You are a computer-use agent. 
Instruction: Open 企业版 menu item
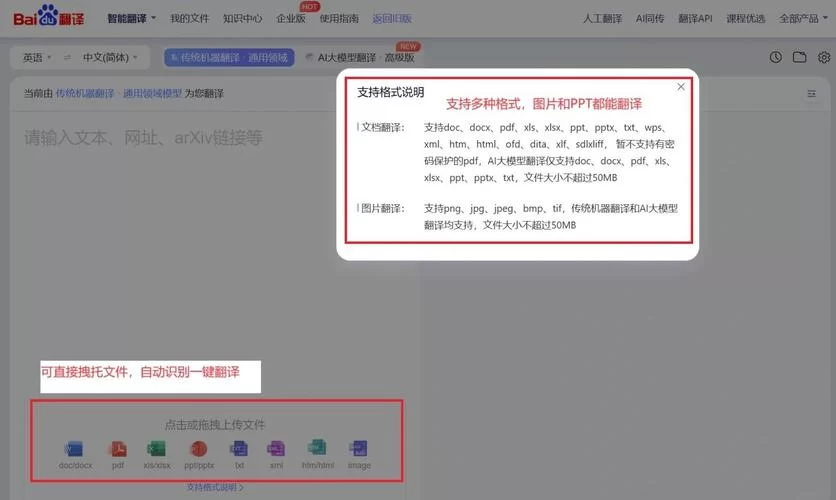click(x=291, y=19)
